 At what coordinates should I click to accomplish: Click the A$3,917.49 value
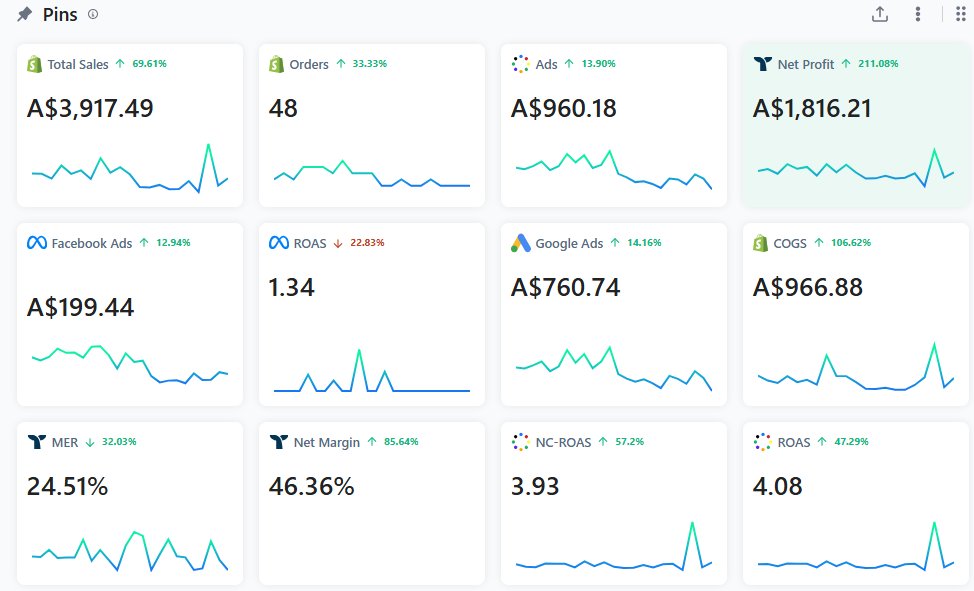(90, 108)
